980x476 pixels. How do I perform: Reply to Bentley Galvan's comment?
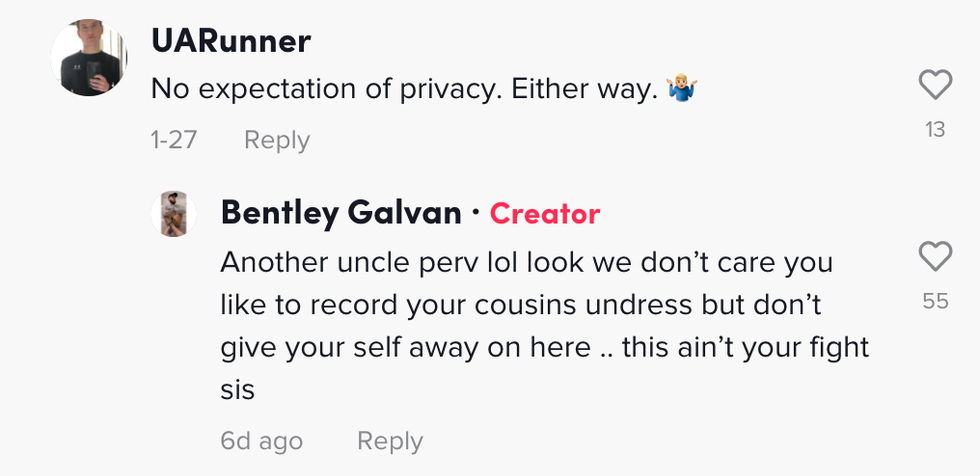[x=390, y=441]
